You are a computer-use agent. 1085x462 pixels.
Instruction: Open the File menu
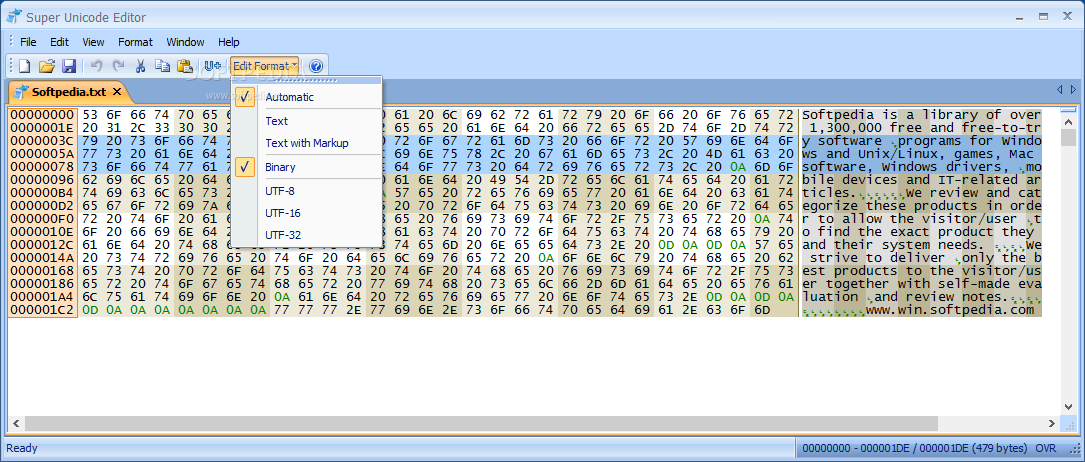[28, 42]
